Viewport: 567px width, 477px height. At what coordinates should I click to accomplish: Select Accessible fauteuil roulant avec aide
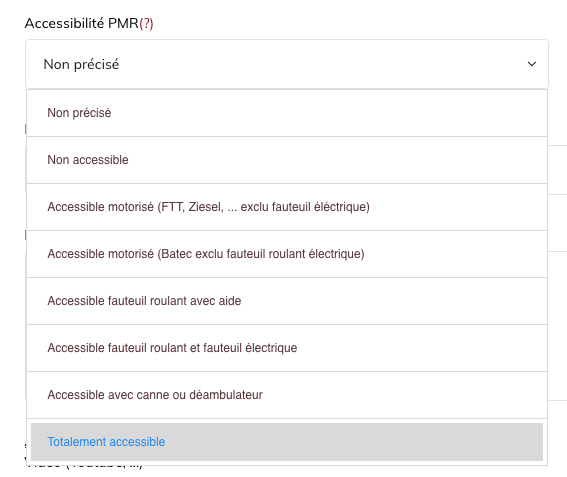pos(287,301)
